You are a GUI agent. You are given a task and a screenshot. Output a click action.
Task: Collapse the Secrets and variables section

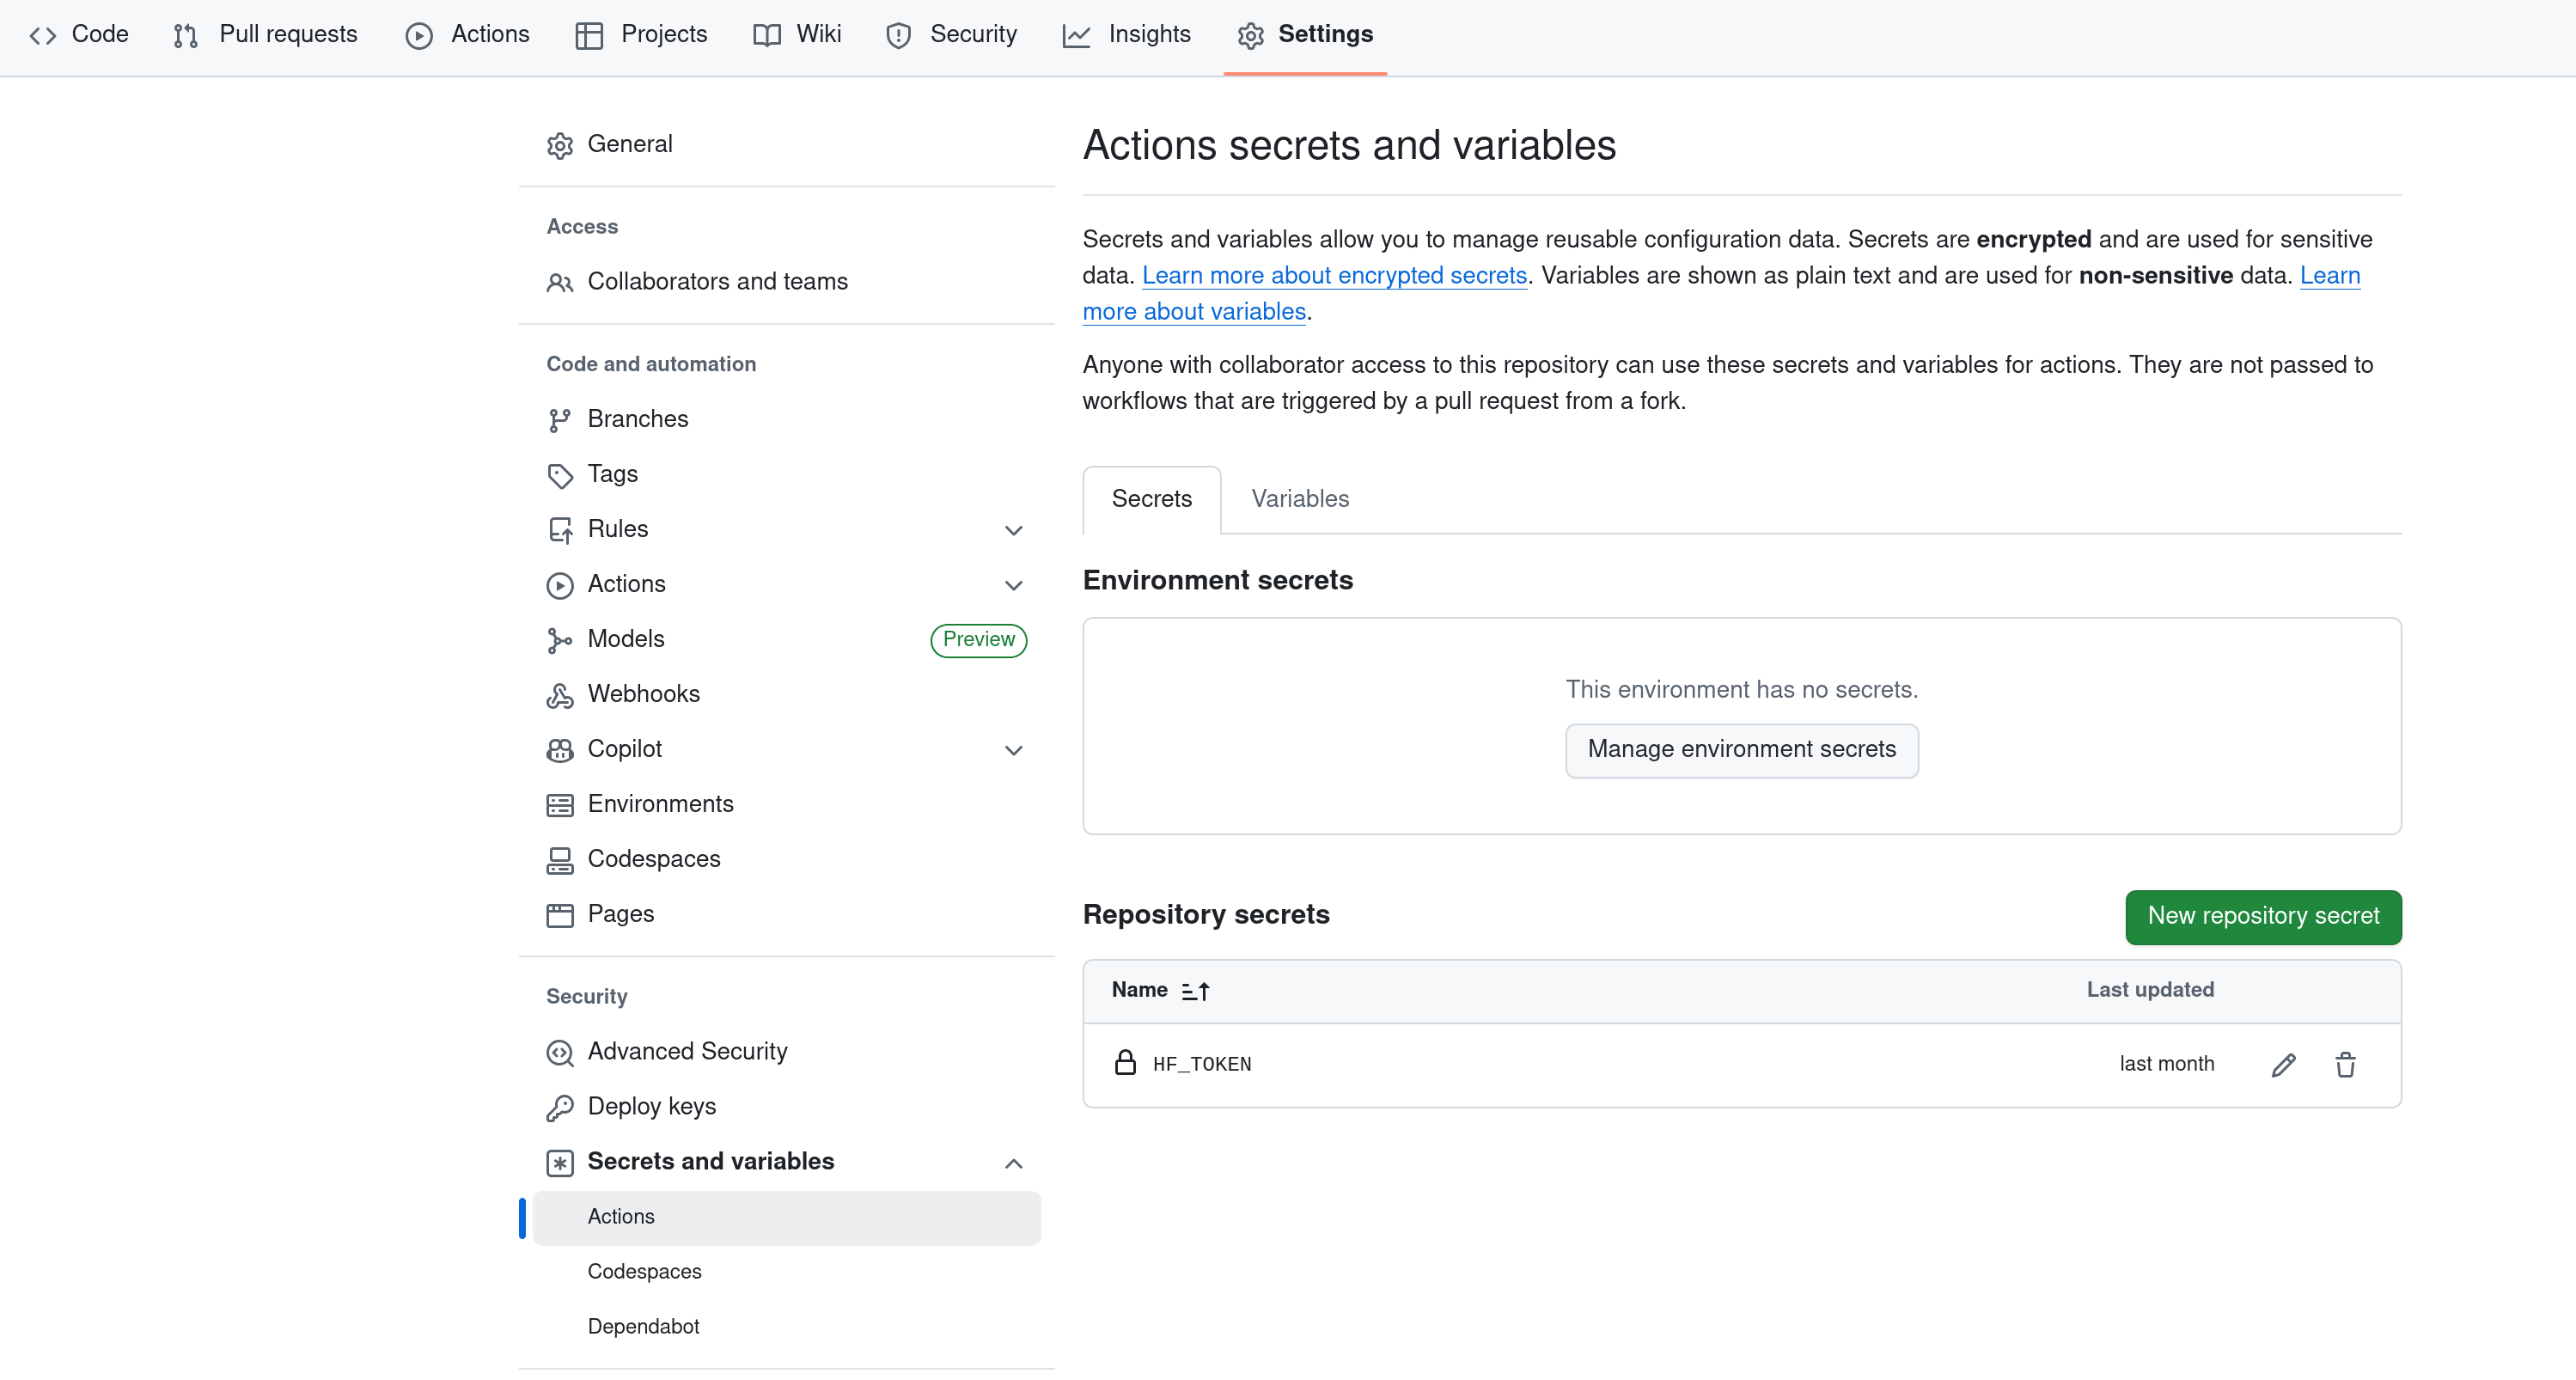pyautogui.click(x=1013, y=1163)
